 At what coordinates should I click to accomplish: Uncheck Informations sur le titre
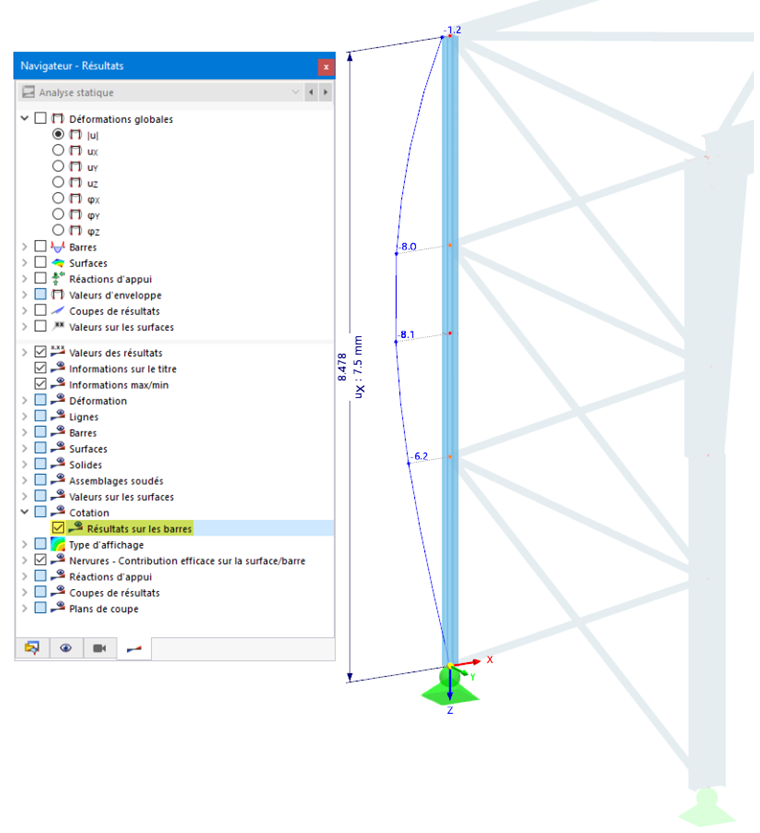[40, 368]
